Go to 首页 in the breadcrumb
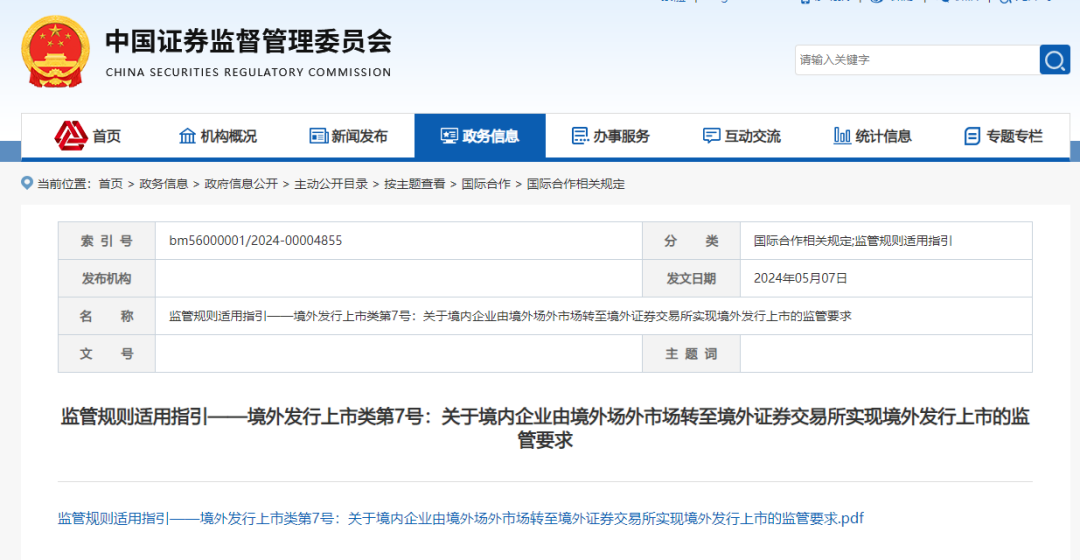Viewport: 1080px width, 560px height. 110,184
